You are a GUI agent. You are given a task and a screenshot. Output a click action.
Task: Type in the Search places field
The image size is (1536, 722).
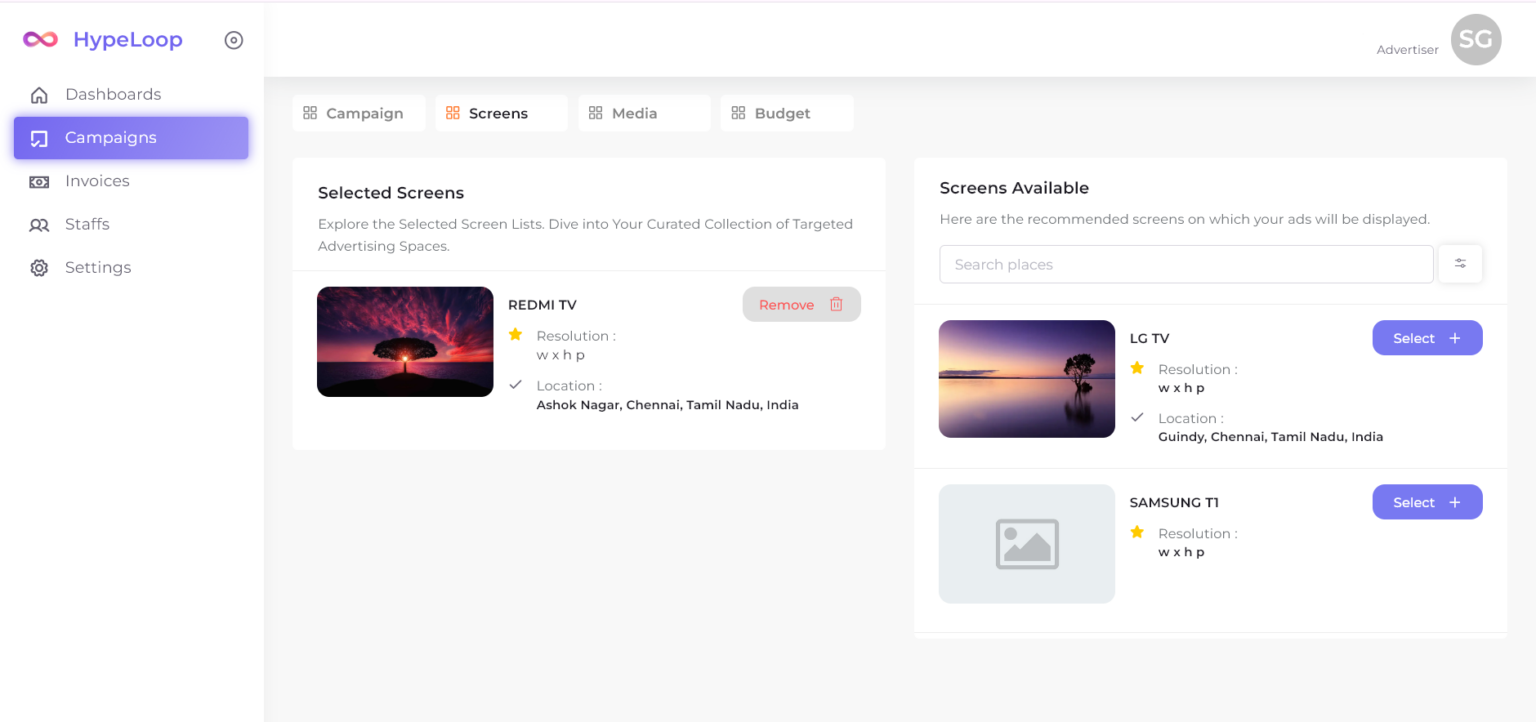pyautogui.click(x=1185, y=265)
